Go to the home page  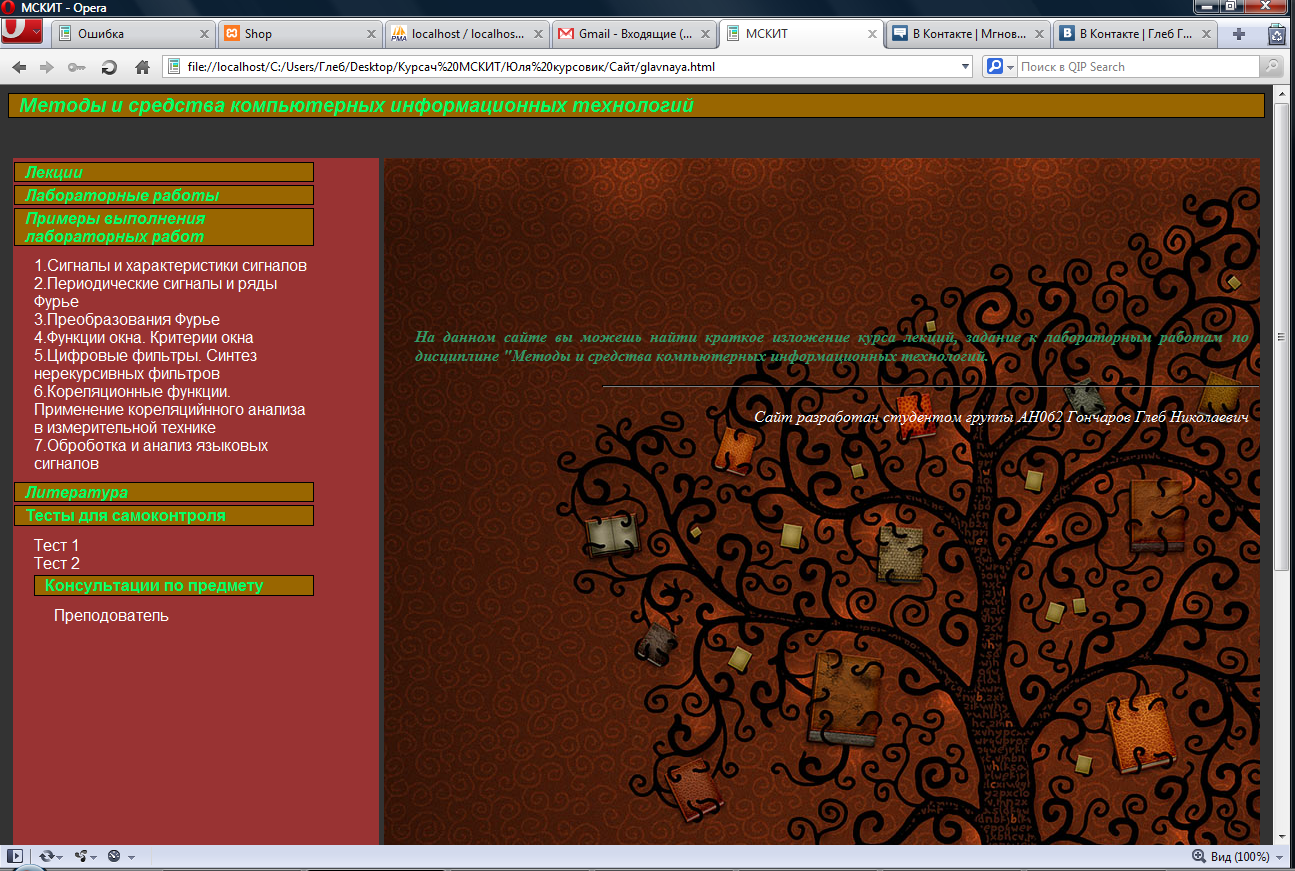(x=142, y=67)
